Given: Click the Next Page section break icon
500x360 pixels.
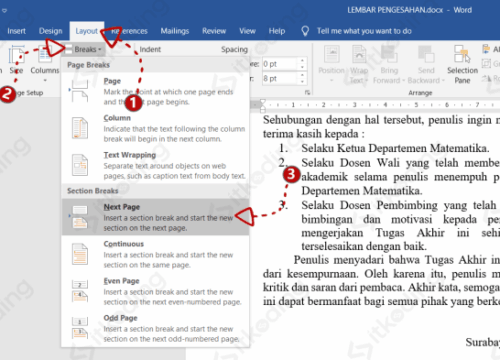Looking at the screenshot, I should click(x=80, y=217).
